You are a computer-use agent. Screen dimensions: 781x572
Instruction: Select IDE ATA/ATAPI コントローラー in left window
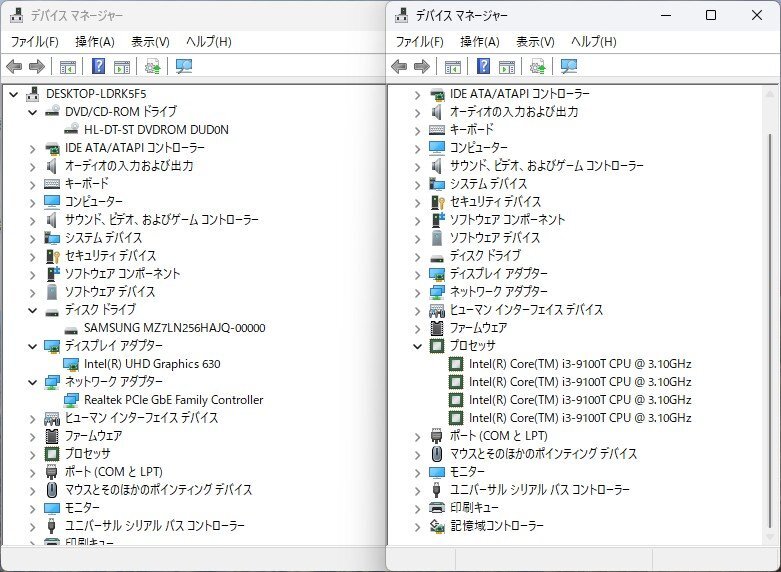click(x=134, y=148)
